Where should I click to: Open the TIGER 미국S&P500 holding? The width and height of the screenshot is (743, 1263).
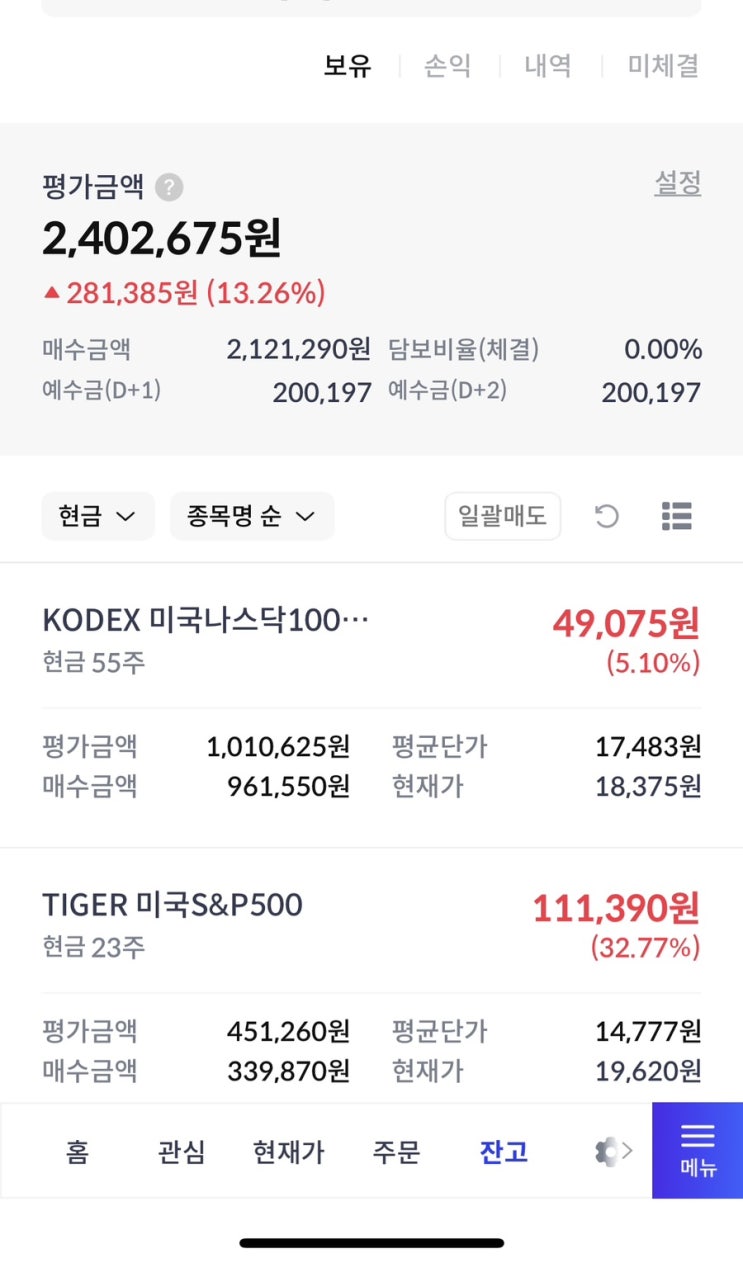172,905
